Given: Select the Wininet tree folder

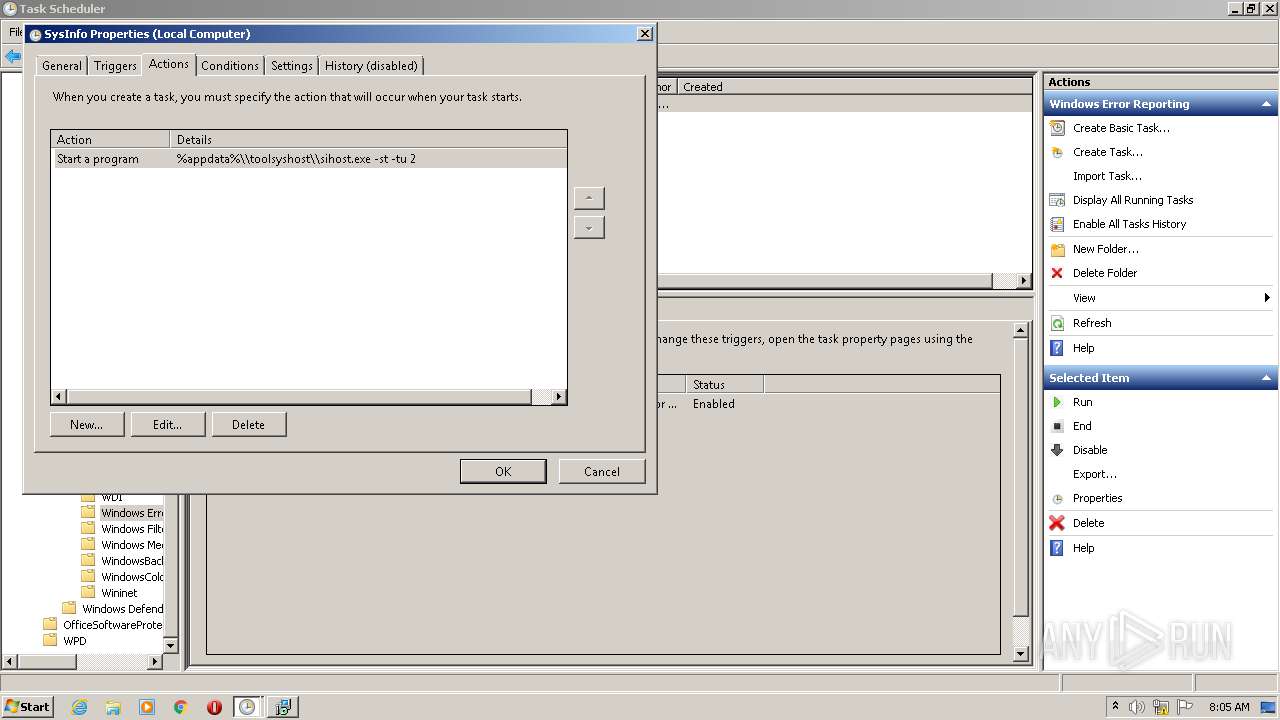Looking at the screenshot, I should point(119,593).
